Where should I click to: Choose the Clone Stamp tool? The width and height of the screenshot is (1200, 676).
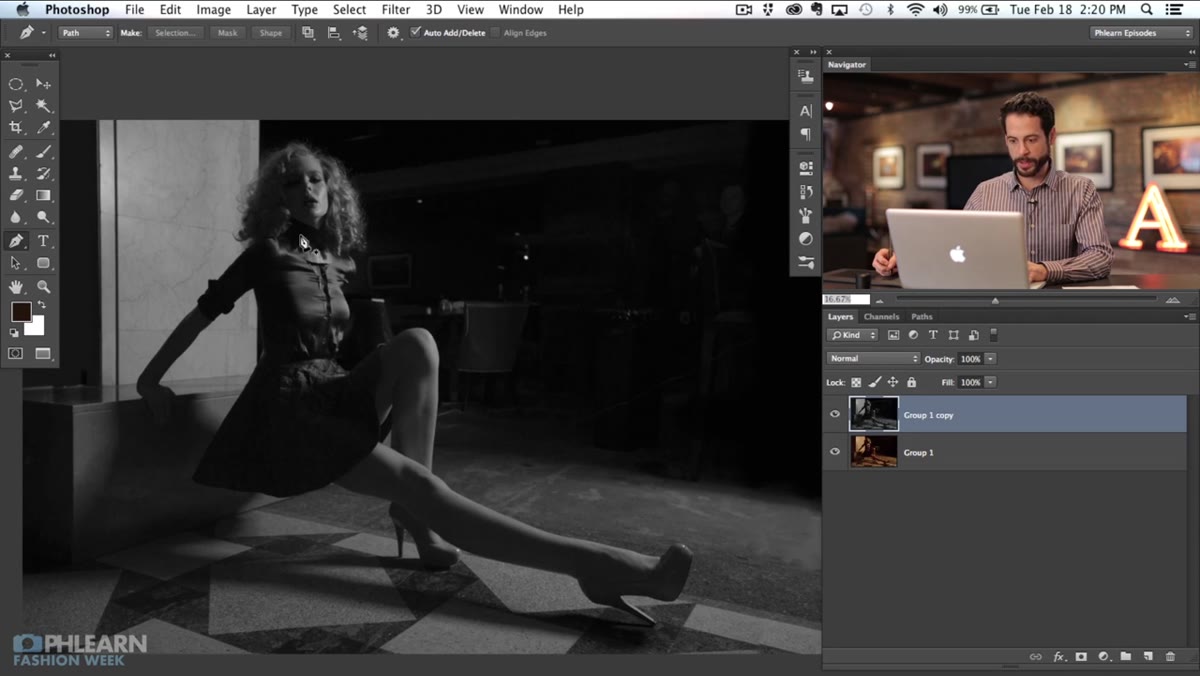[x=16, y=174]
